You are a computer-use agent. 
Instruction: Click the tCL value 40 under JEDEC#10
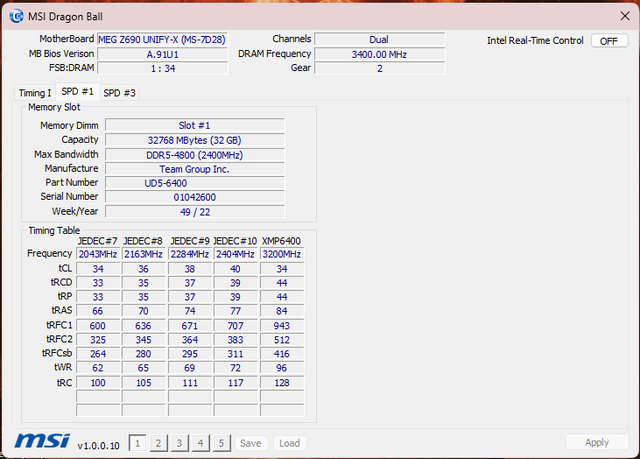[x=236, y=269]
